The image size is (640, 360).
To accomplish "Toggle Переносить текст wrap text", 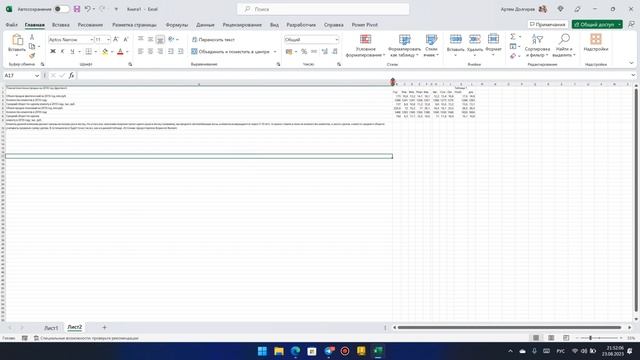I will click(213, 40).
